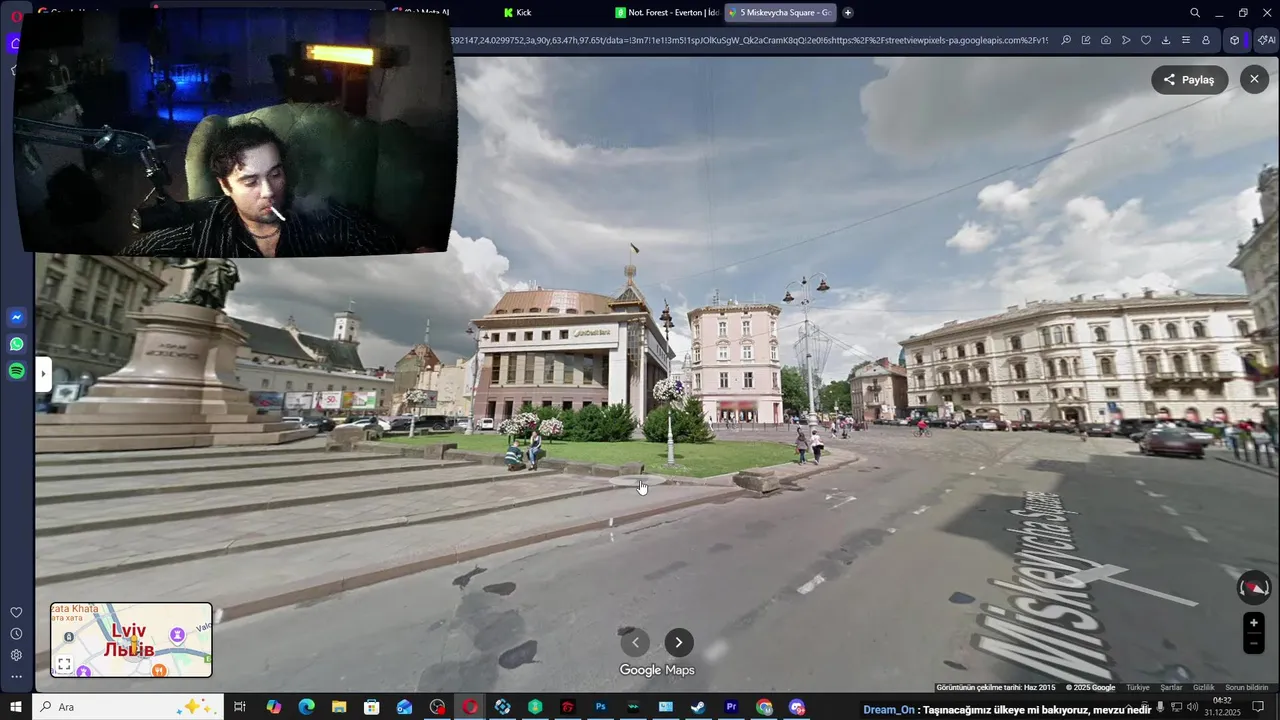Click the Sorun bildirin report link
1280x720 pixels.
click(1247, 688)
